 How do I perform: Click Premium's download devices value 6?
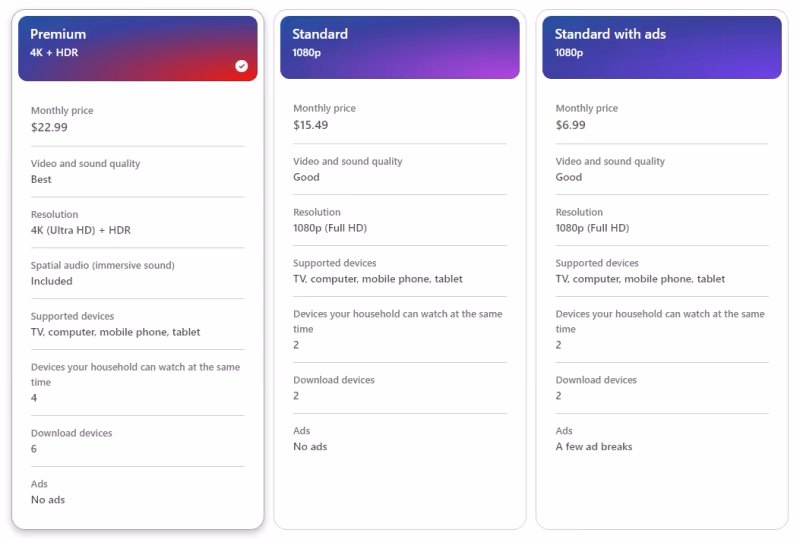(34, 449)
